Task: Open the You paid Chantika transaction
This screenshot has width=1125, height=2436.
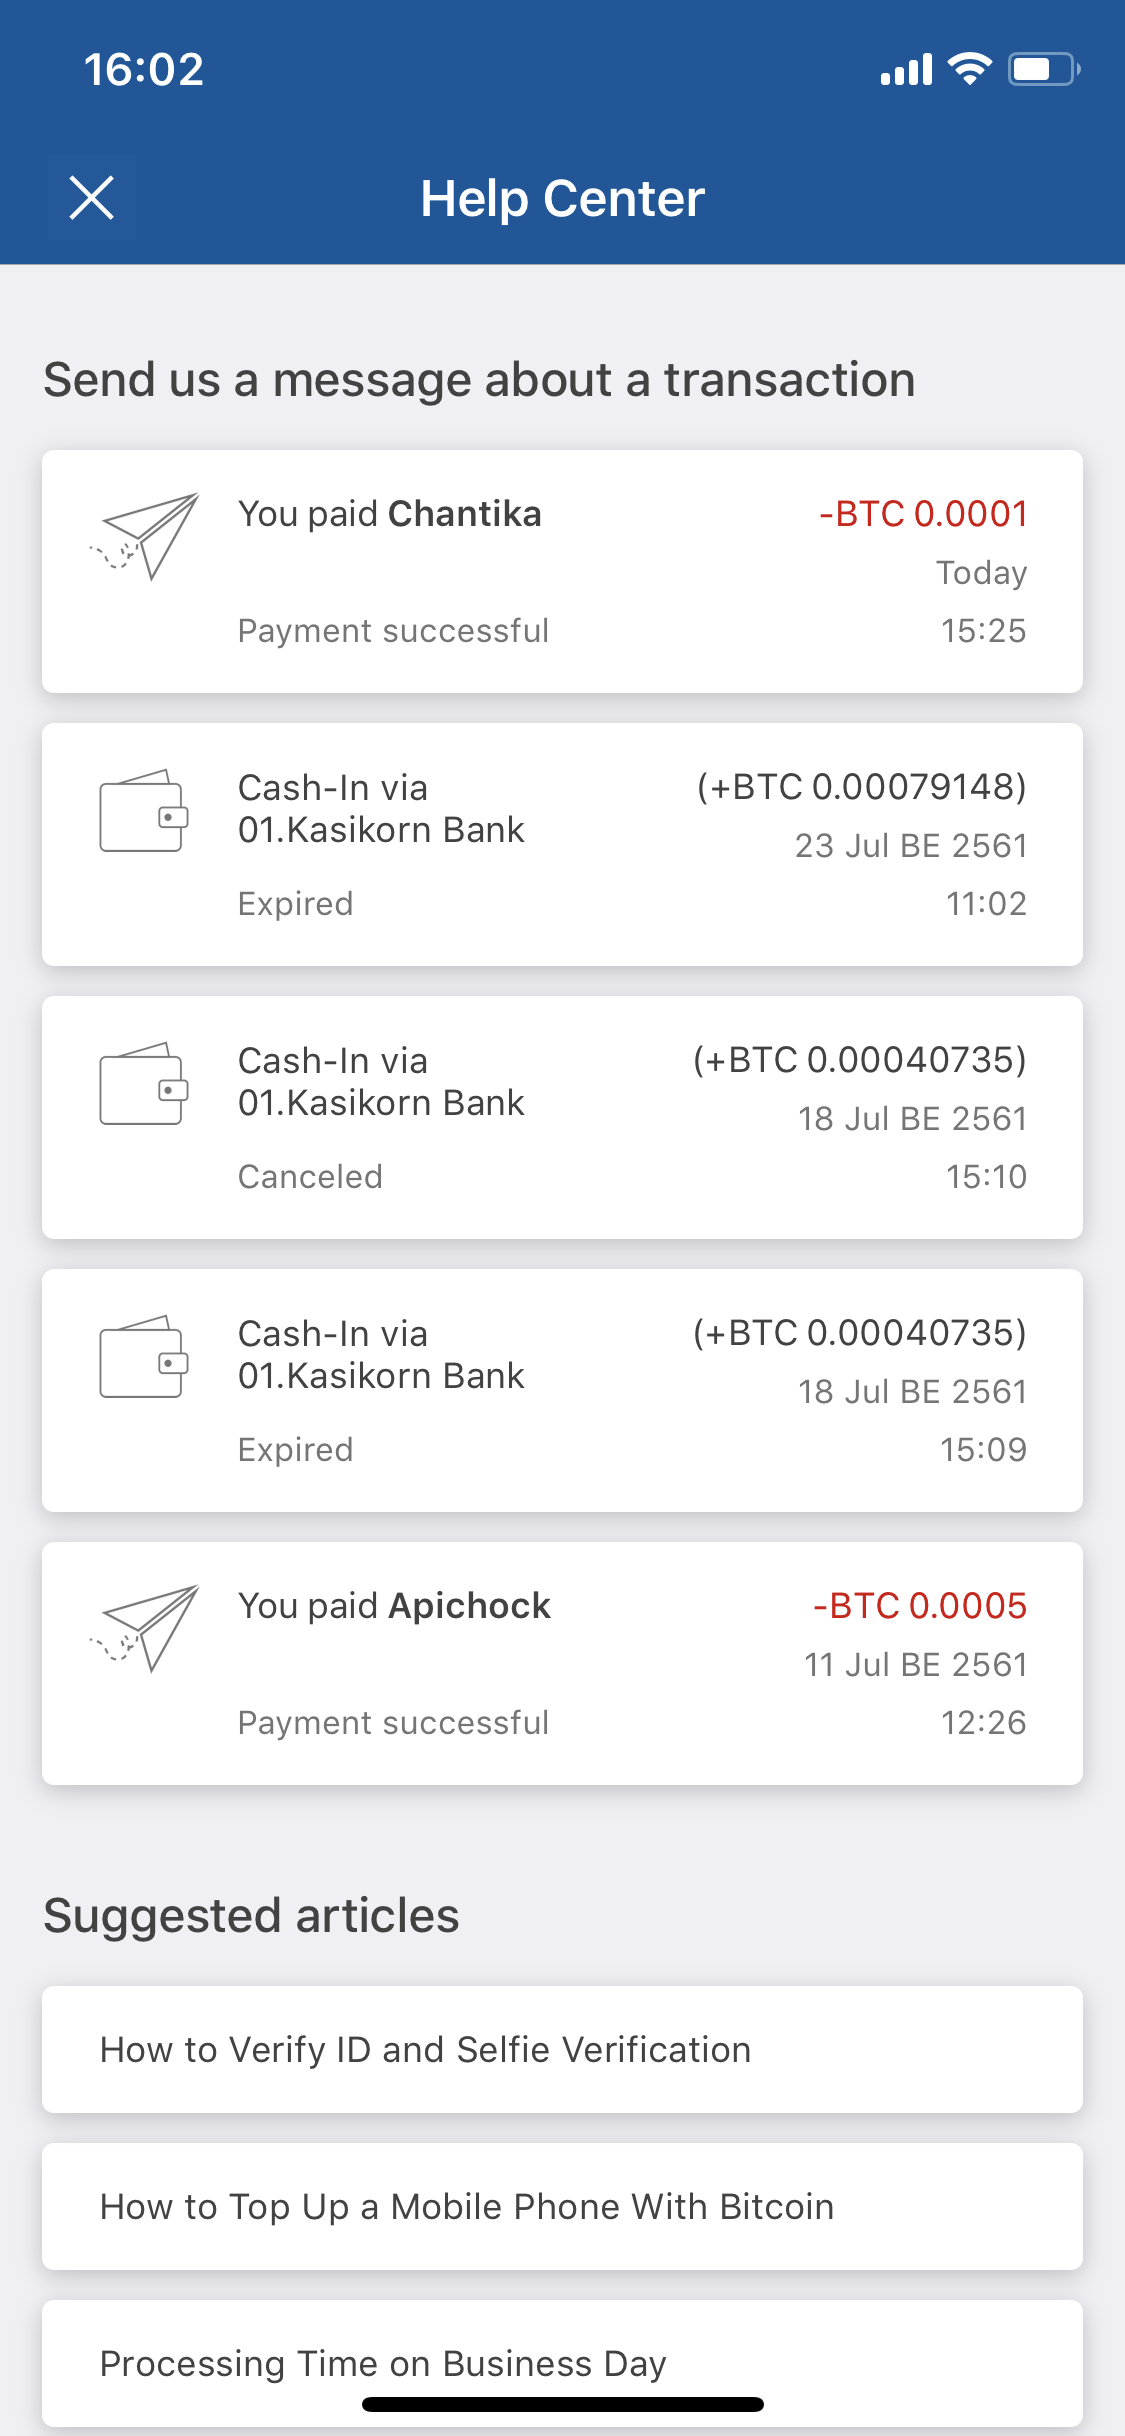Action: (x=562, y=571)
